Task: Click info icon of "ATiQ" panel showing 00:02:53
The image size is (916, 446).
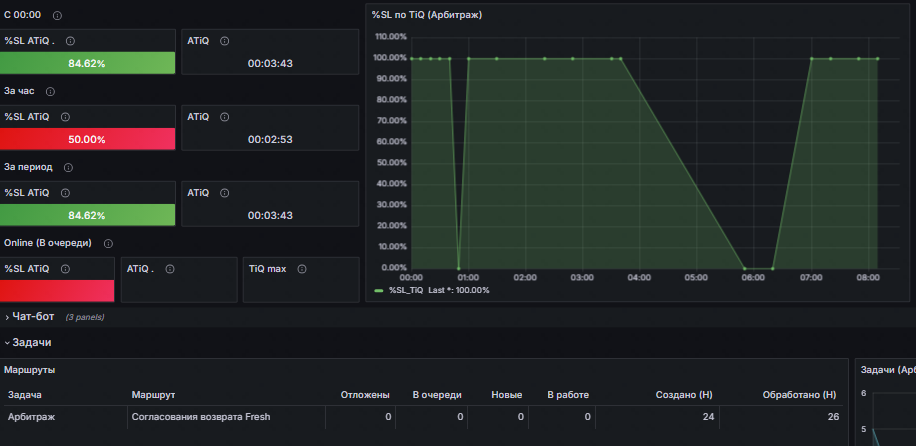Action: click(x=224, y=117)
